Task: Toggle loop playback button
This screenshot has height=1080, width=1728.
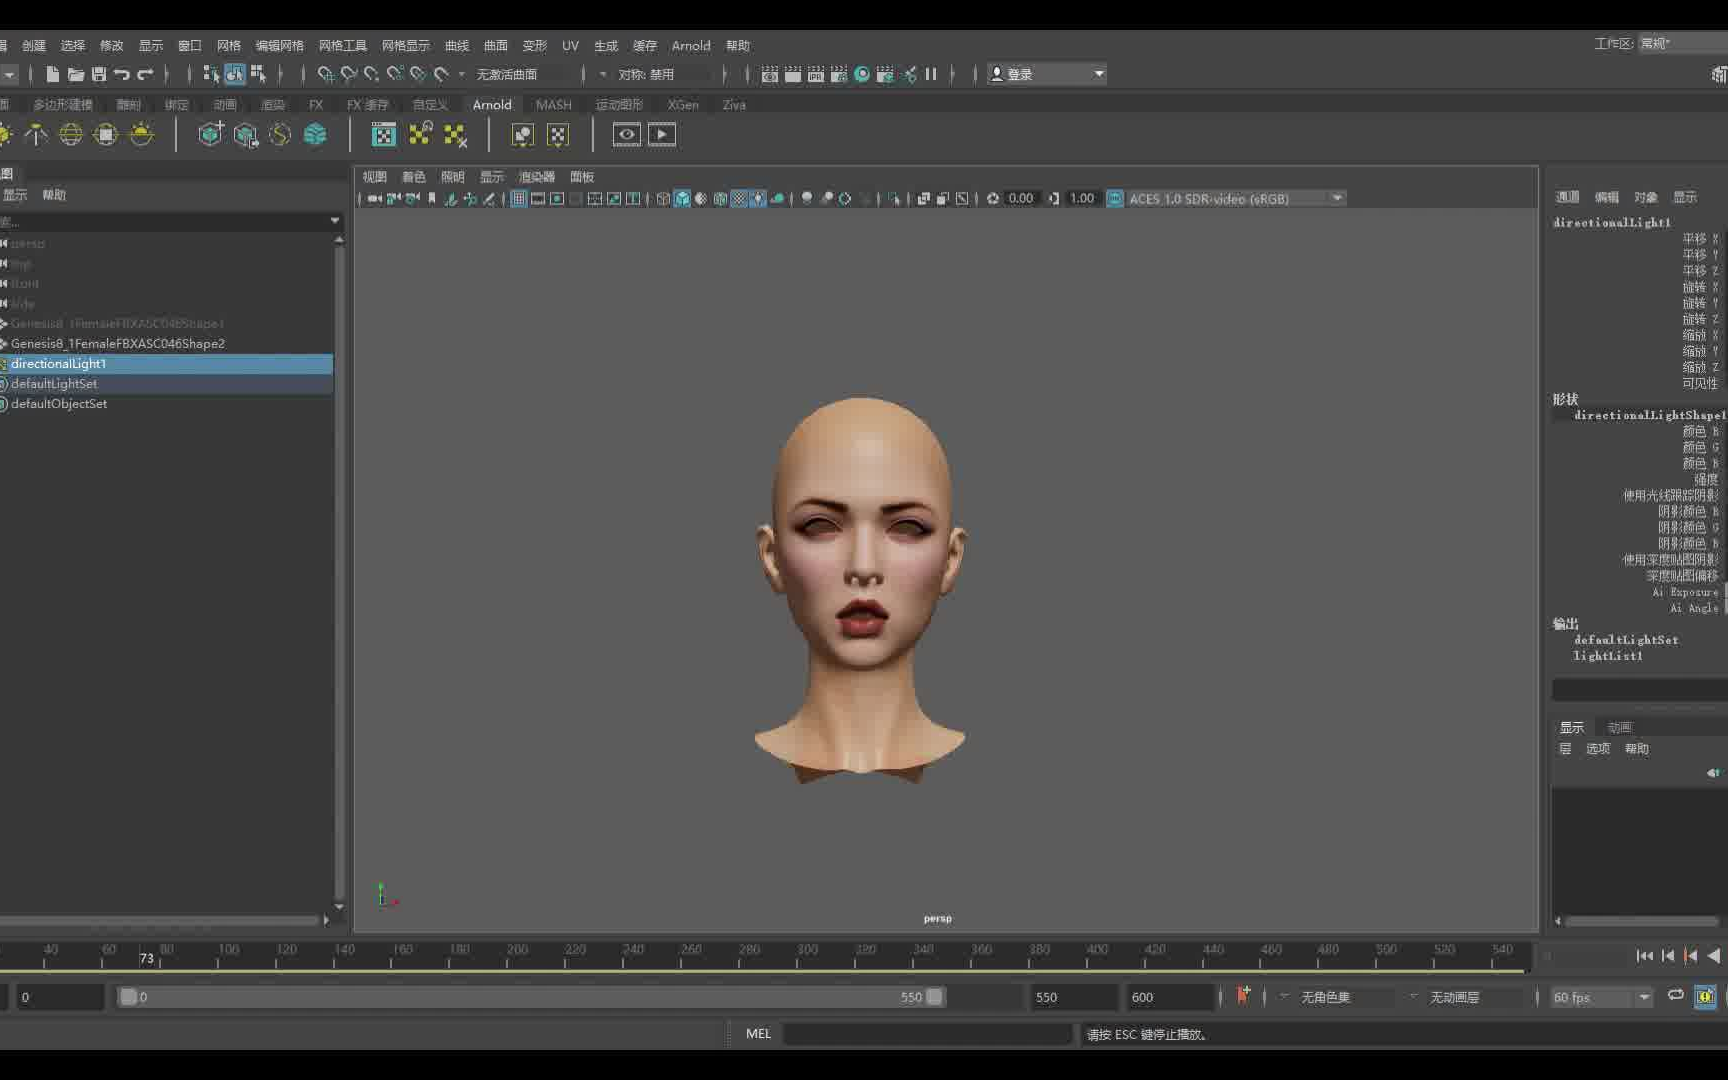Action: pyautogui.click(x=1675, y=996)
